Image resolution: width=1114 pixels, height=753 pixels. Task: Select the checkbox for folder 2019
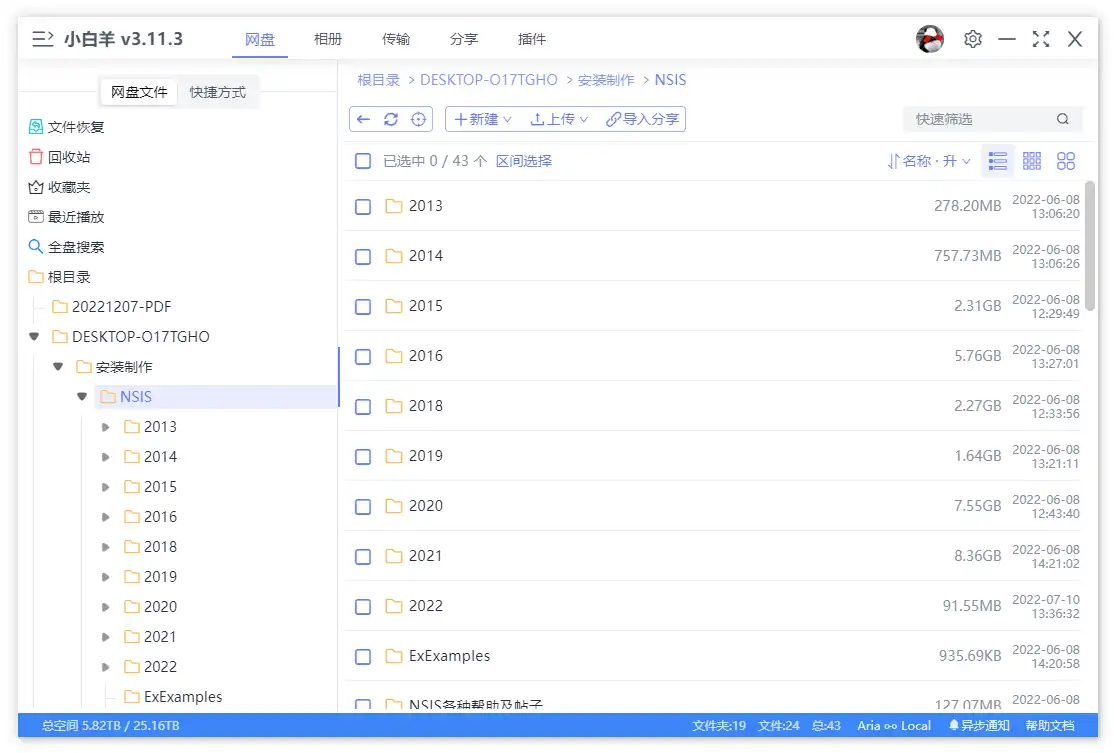pos(363,456)
